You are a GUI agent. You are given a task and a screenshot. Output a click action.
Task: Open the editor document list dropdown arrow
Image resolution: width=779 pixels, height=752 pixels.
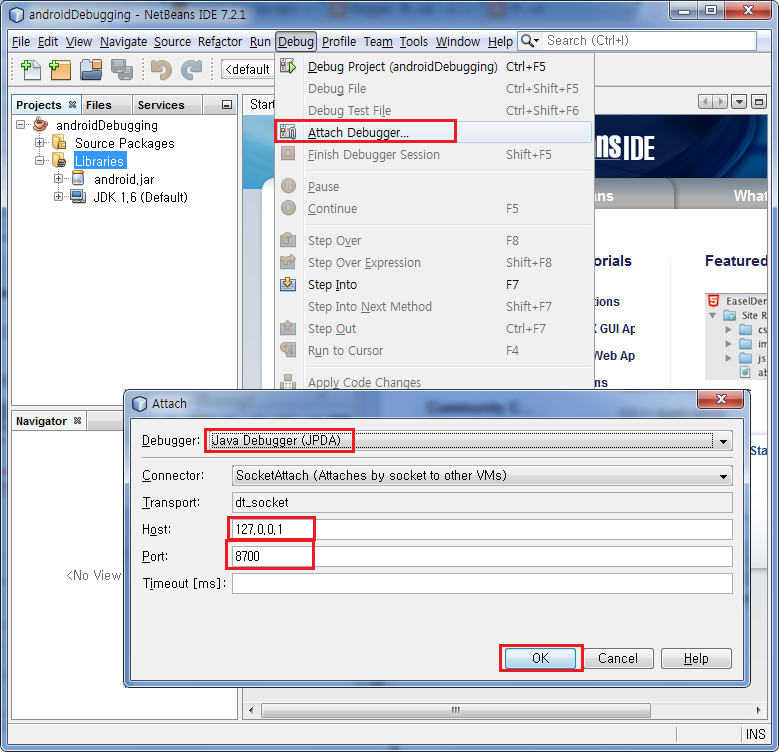point(739,102)
